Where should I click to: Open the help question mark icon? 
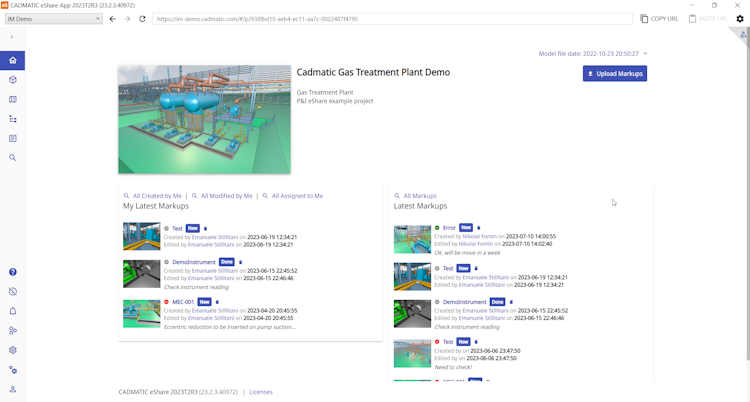pos(12,272)
